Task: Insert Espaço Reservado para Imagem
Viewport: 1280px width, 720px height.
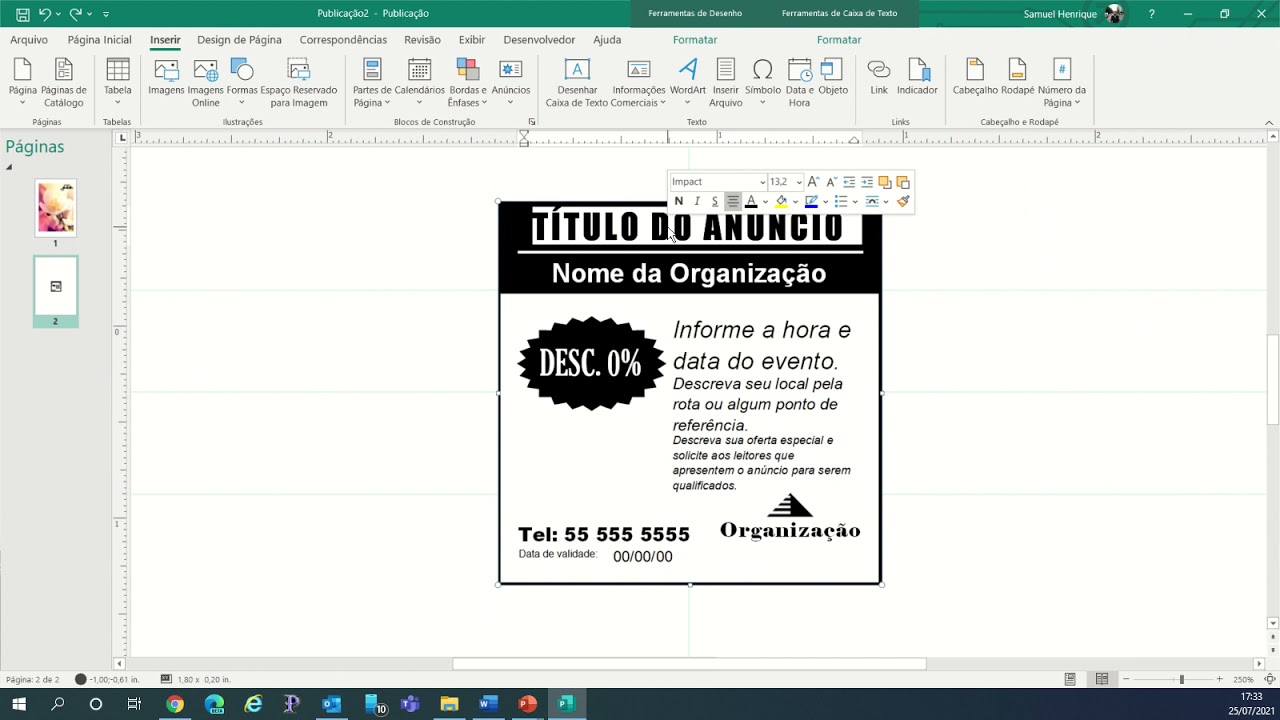Action: 299,82
